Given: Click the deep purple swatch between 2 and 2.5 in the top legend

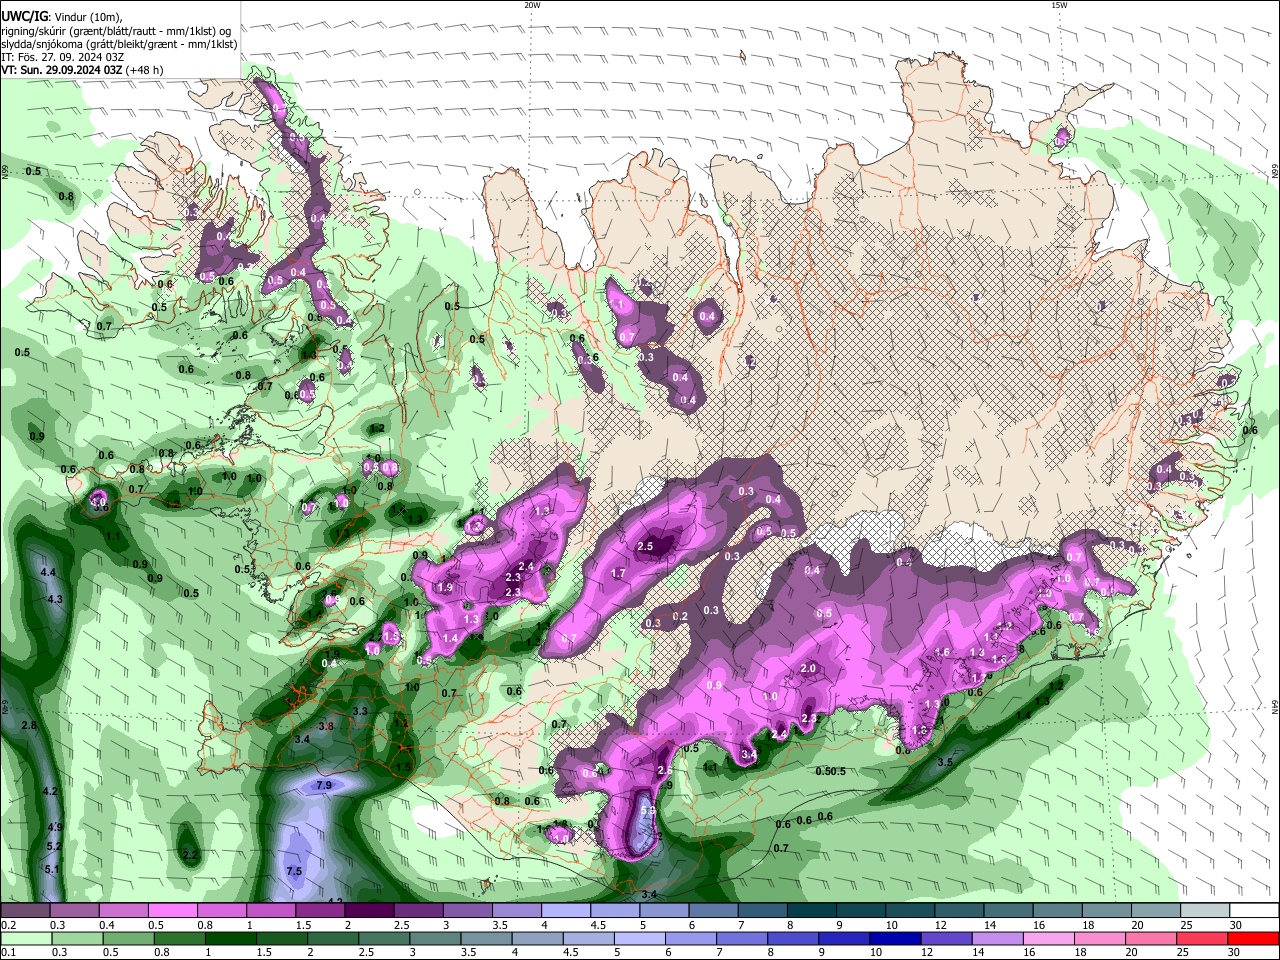Looking at the screenshot, I should pyautogui.click(x=369, y=911).
